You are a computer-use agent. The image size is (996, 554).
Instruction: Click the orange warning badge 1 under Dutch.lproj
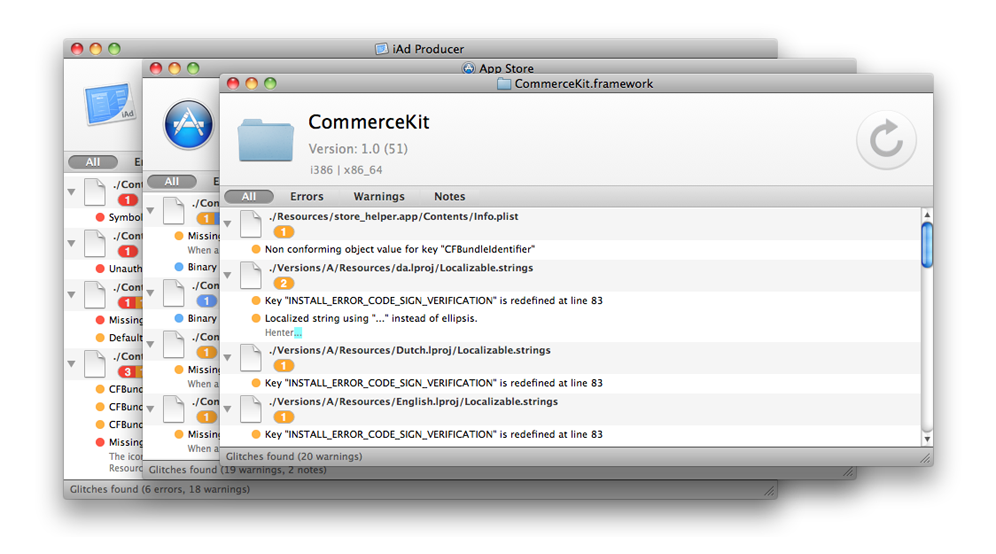[283, 365]
